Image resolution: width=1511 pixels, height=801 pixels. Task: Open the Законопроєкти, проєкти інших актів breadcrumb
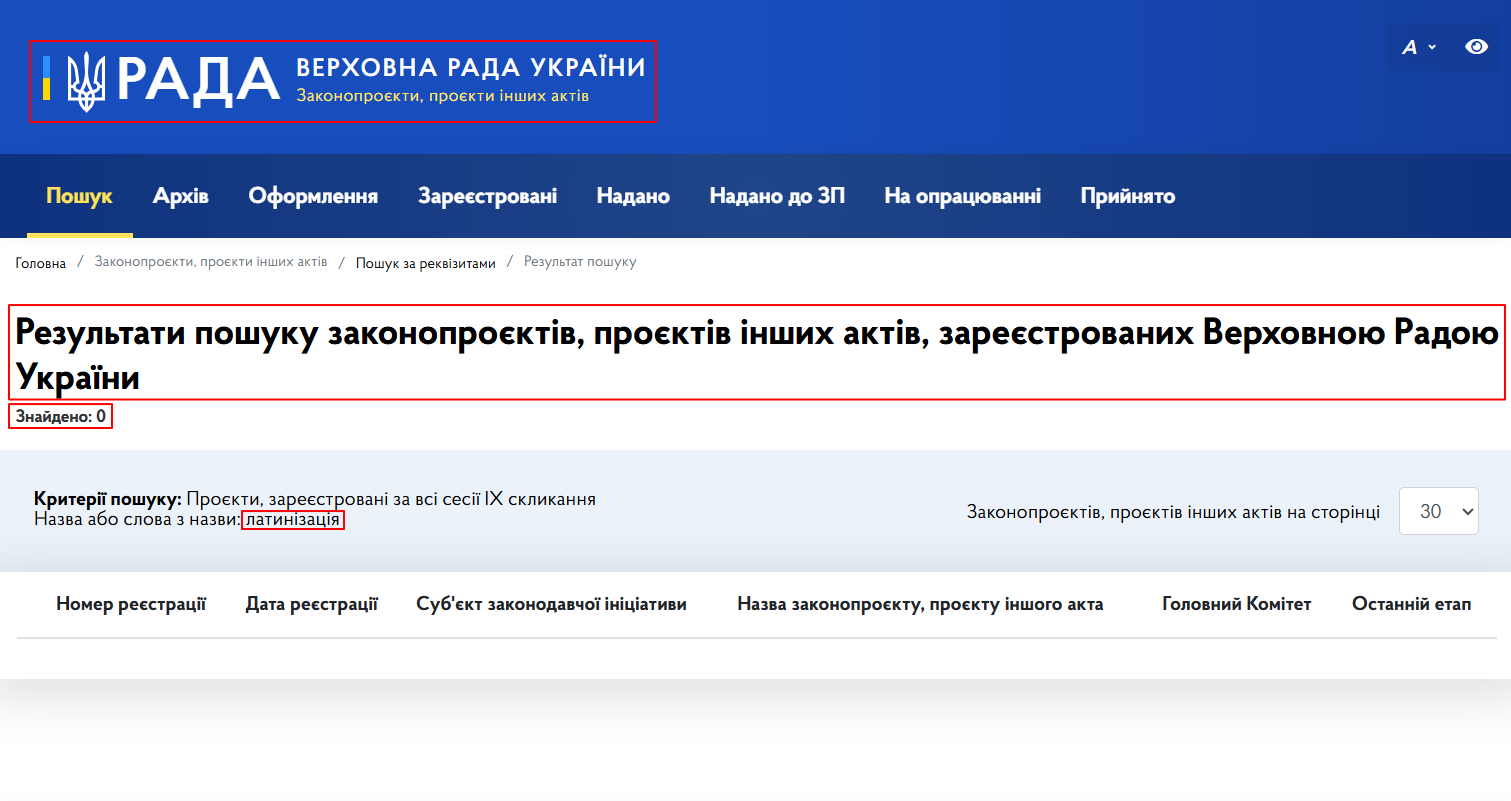pyautogui.click(x=211, y=262)
